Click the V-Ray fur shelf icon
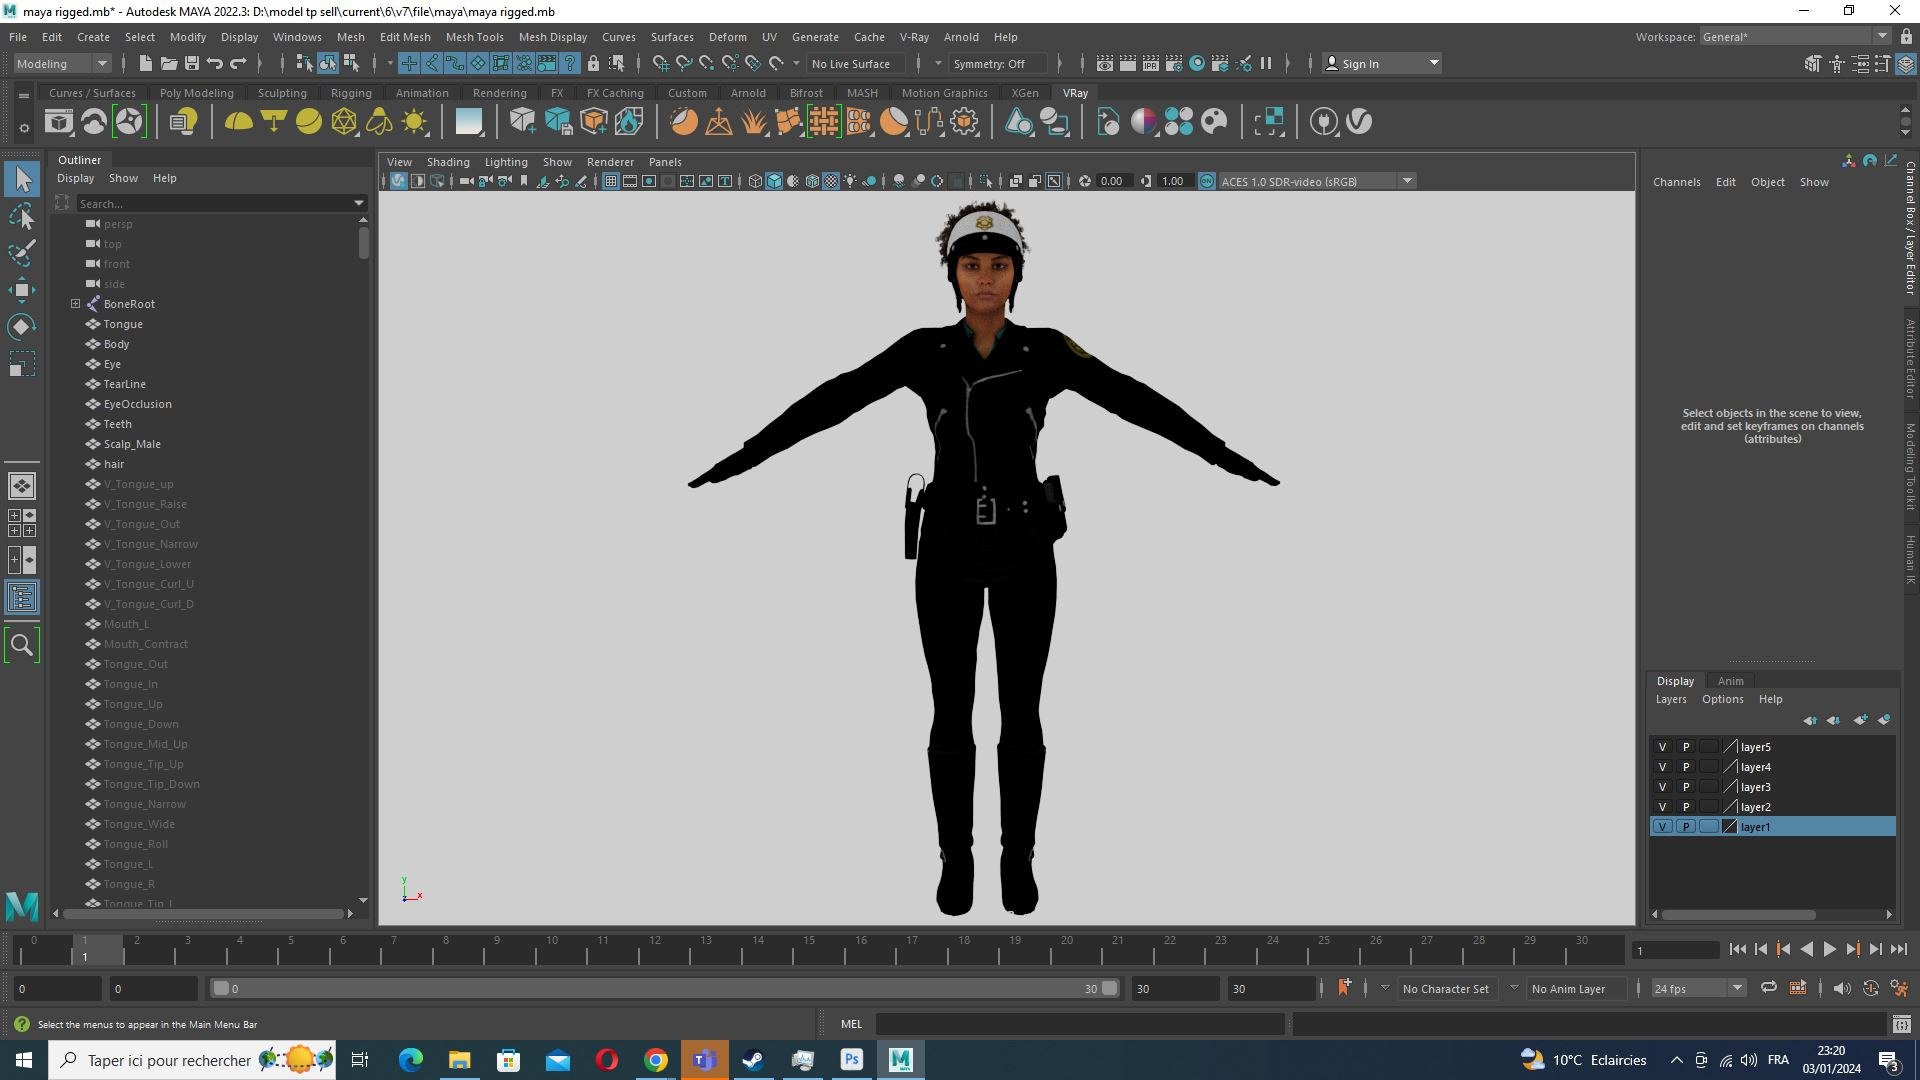This screenshot has width=1920, height=1080. (753, 122)
